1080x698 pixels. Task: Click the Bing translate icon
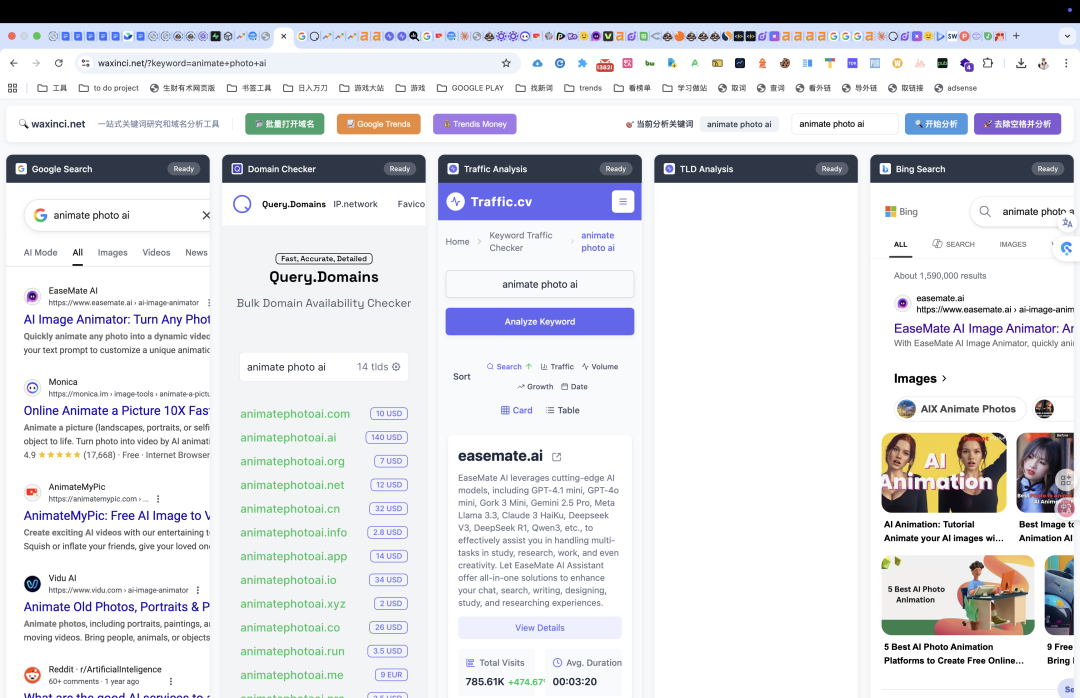[x=1067, y=223]
